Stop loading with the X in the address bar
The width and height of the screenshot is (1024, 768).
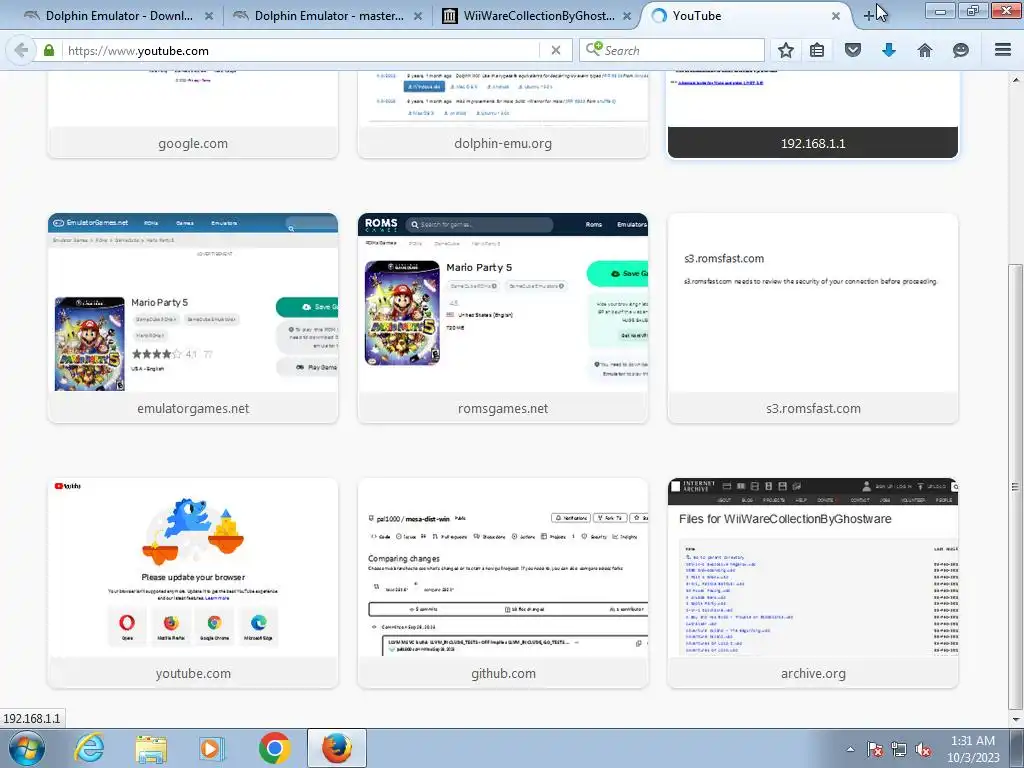click(x=556, y=50)
